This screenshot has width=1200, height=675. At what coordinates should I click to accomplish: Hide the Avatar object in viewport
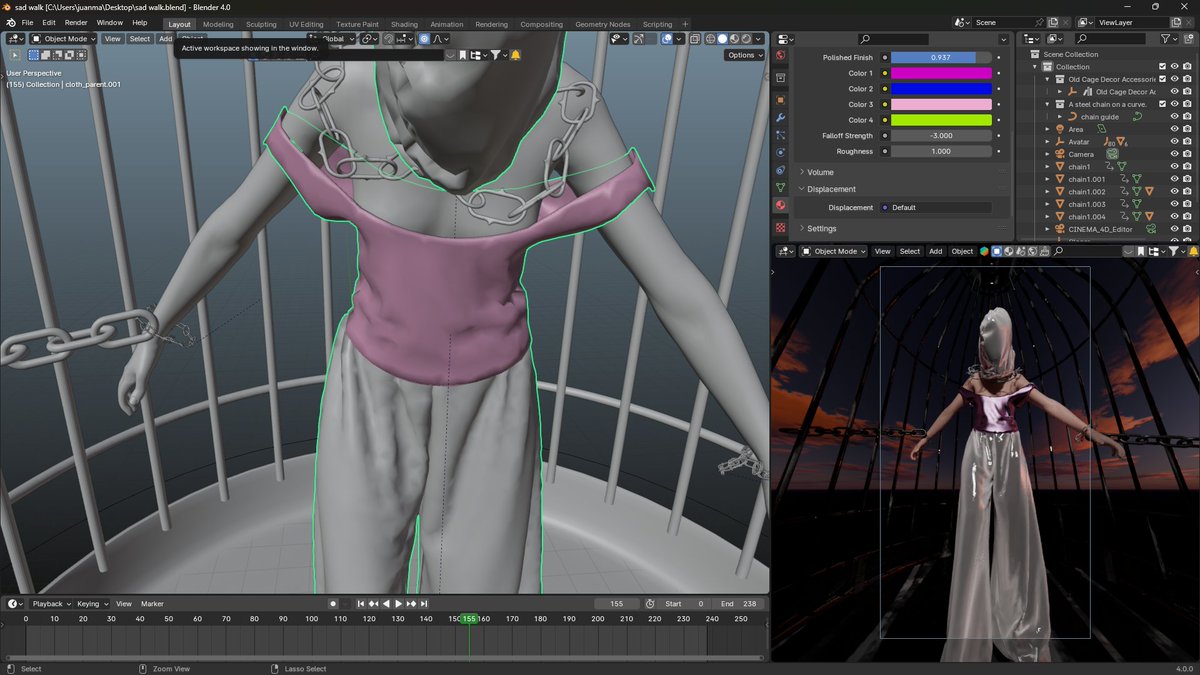1175,142
